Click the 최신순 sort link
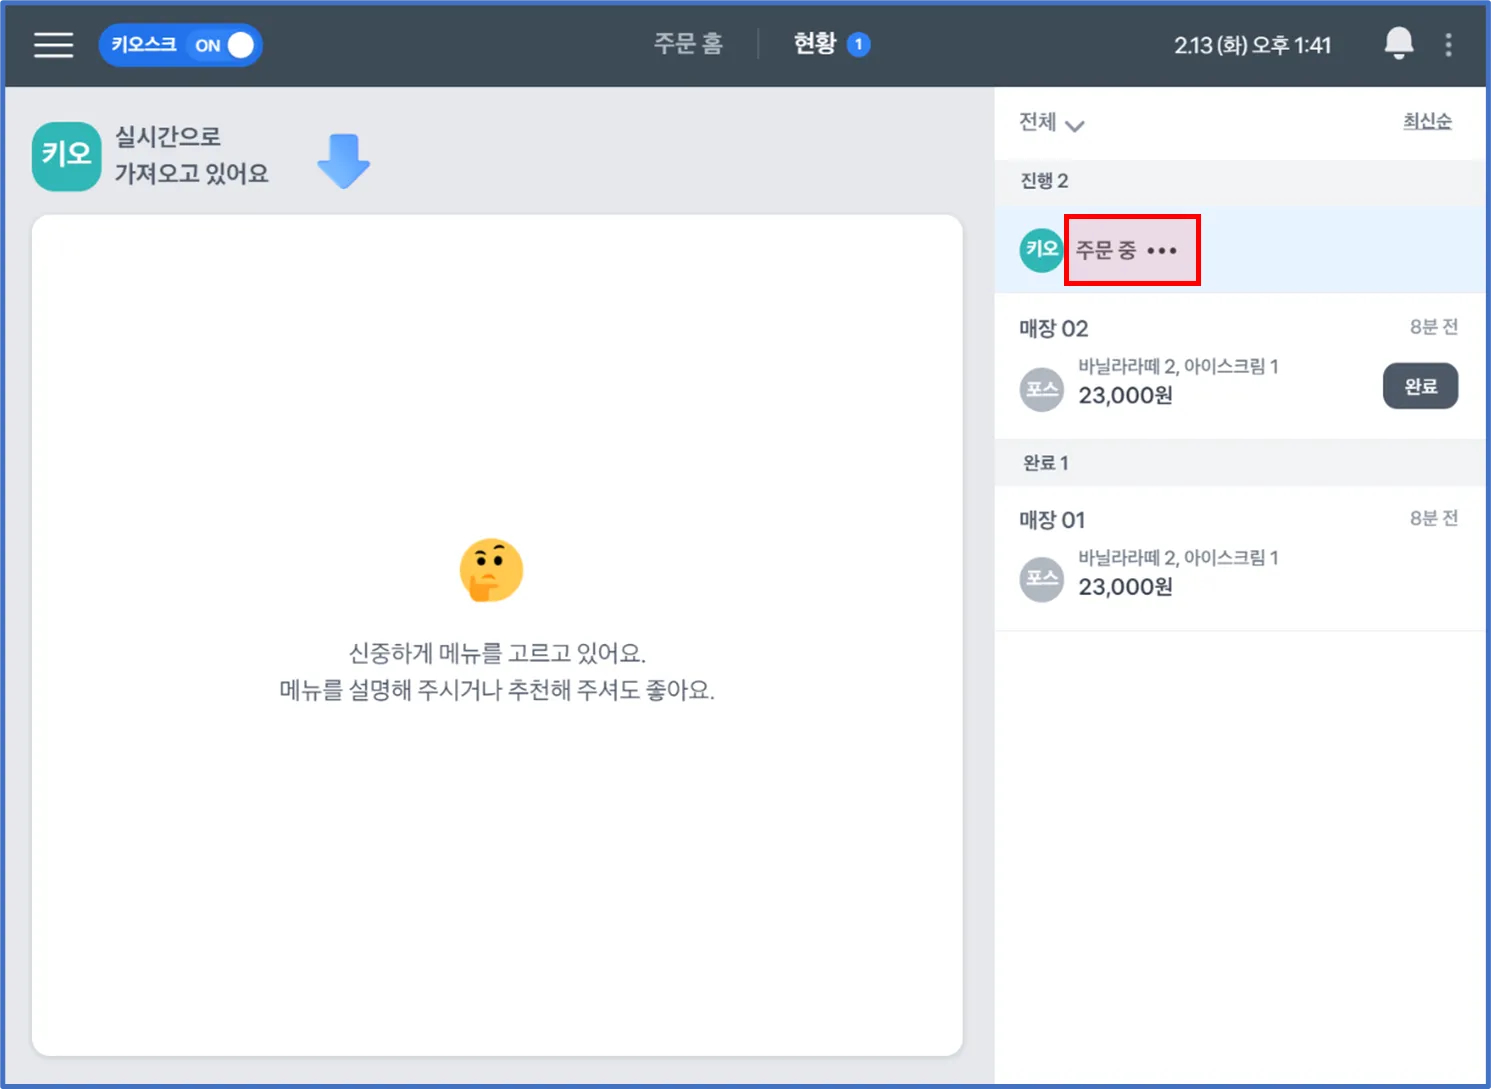The image size is (1491, 1089). point(1426,121)
